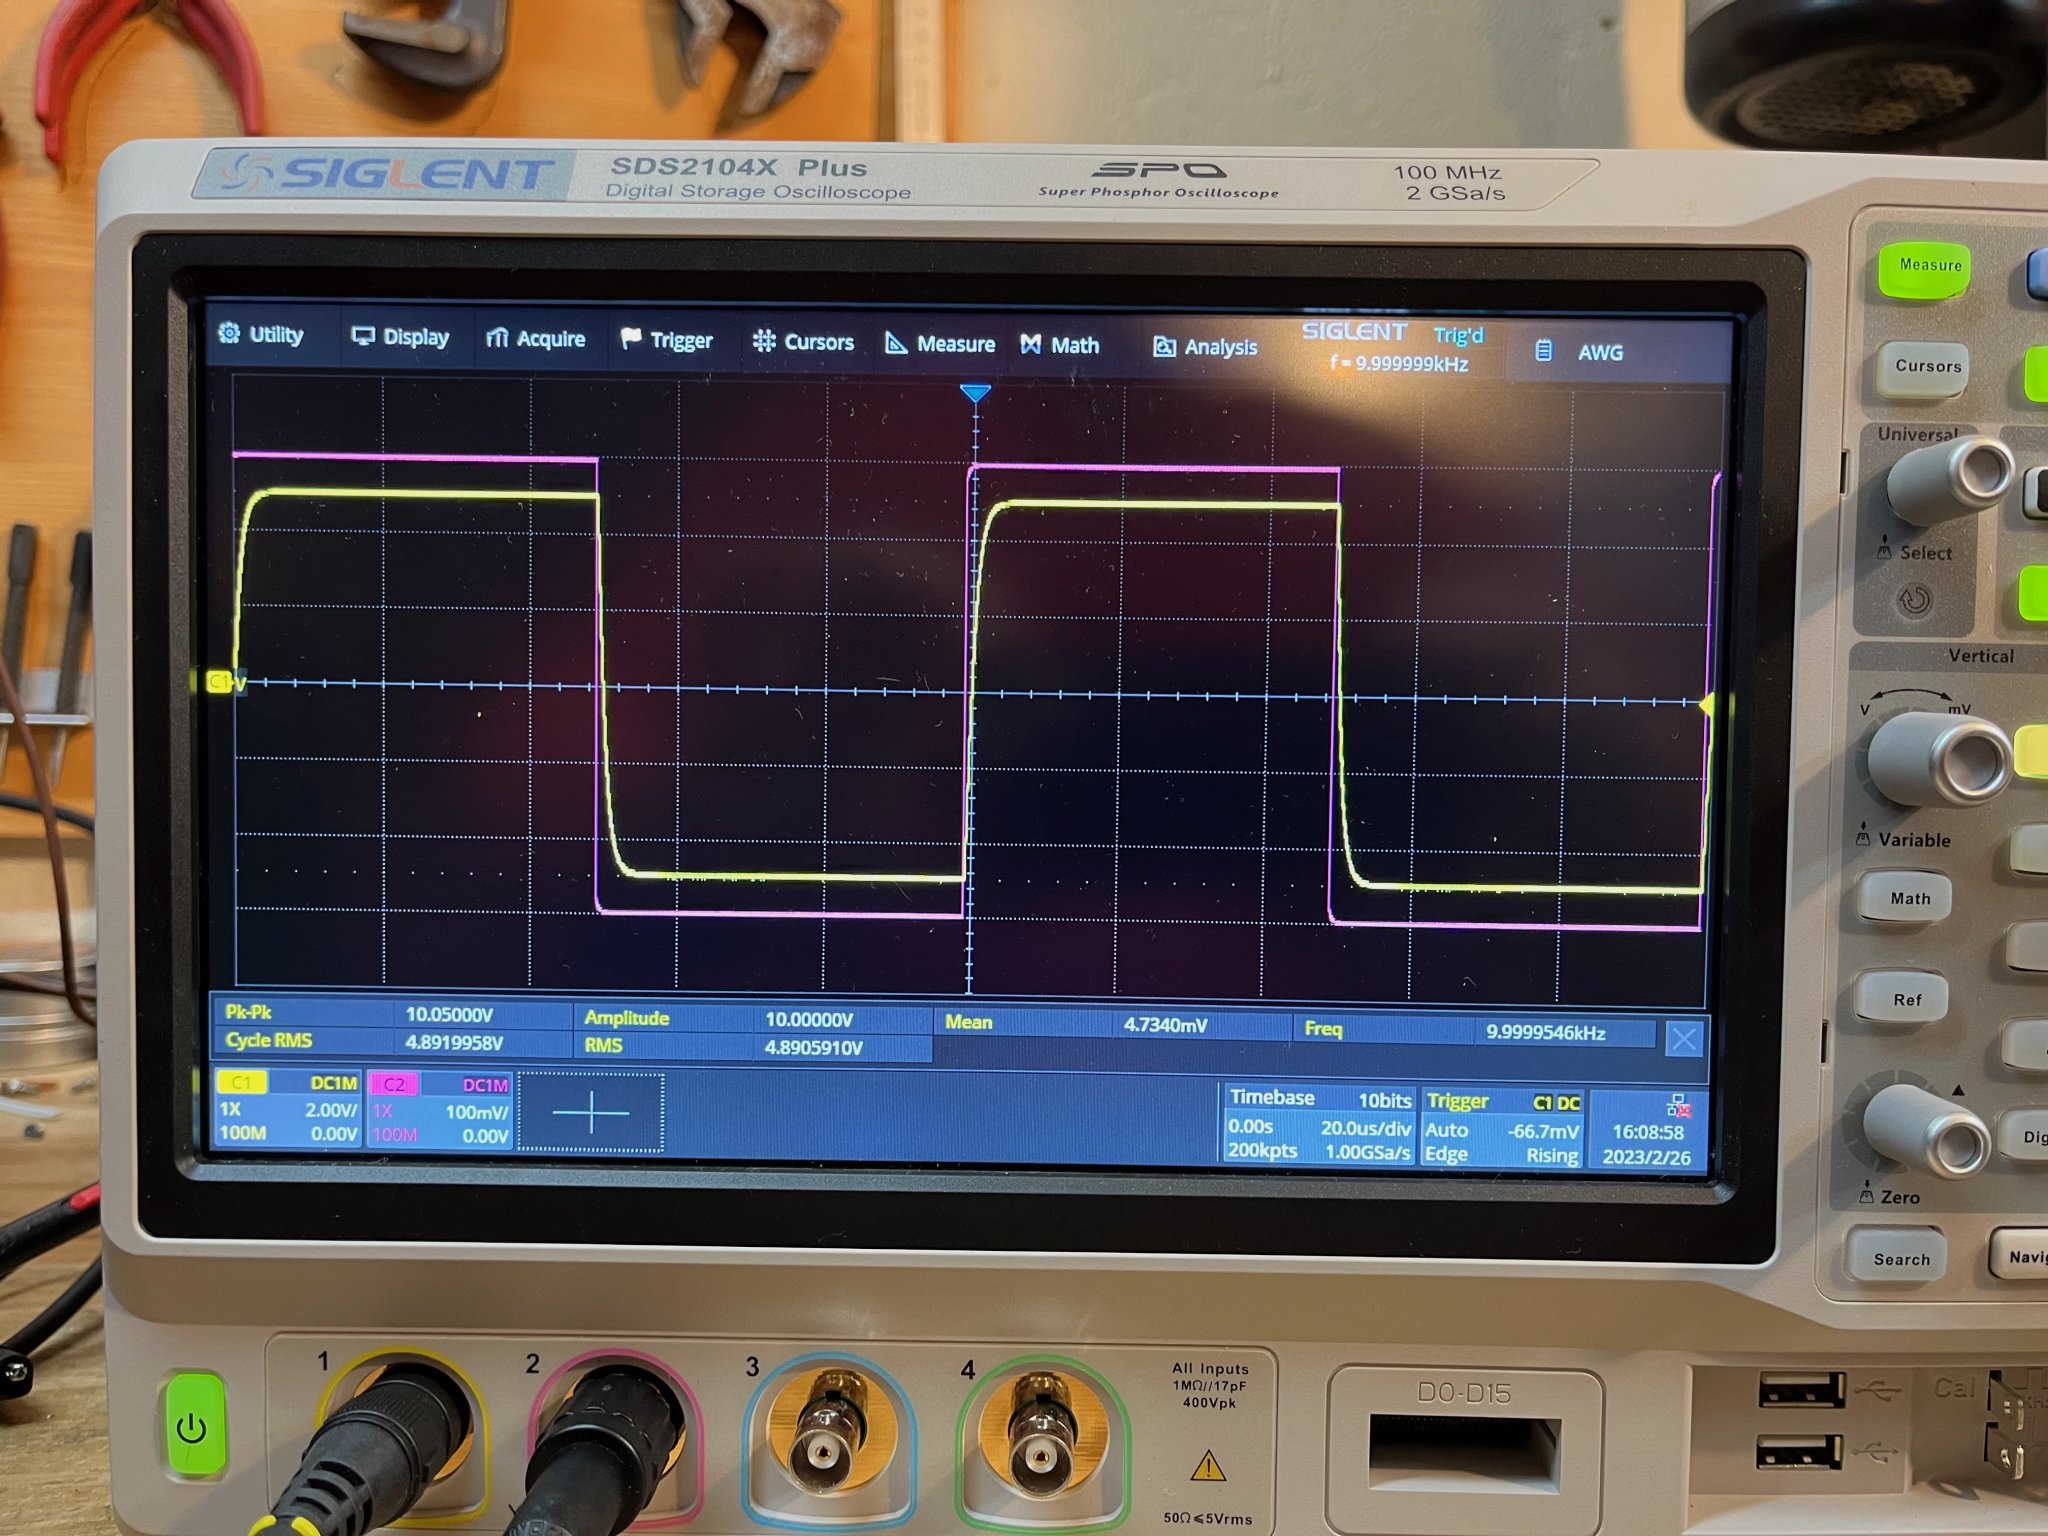Select the Mean measurement 4.7340mV

click(x=1165, y=1025)
